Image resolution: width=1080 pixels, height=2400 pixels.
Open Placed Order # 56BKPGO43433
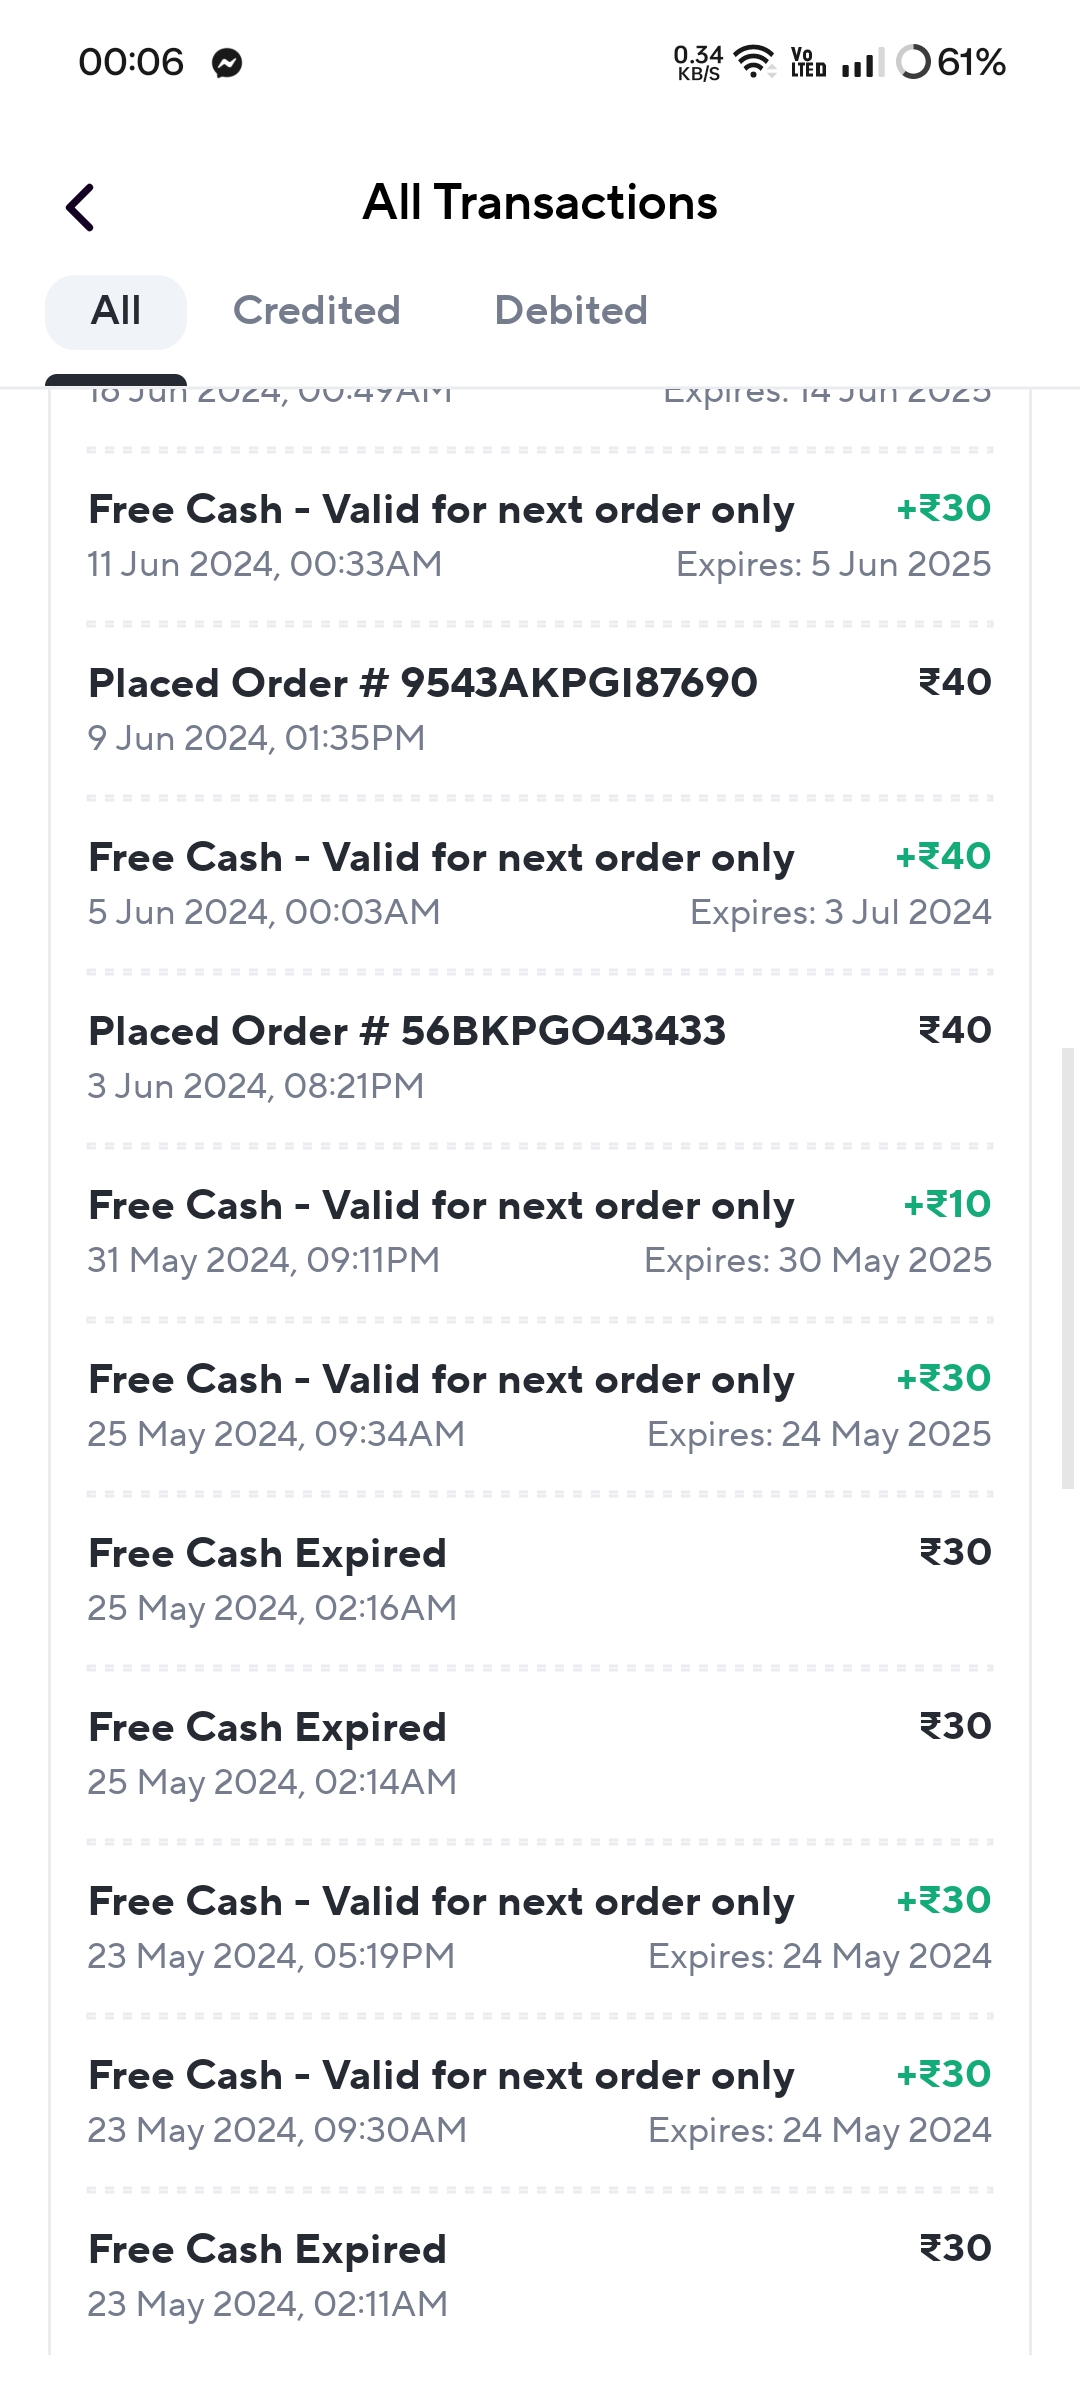point(540,1057)
